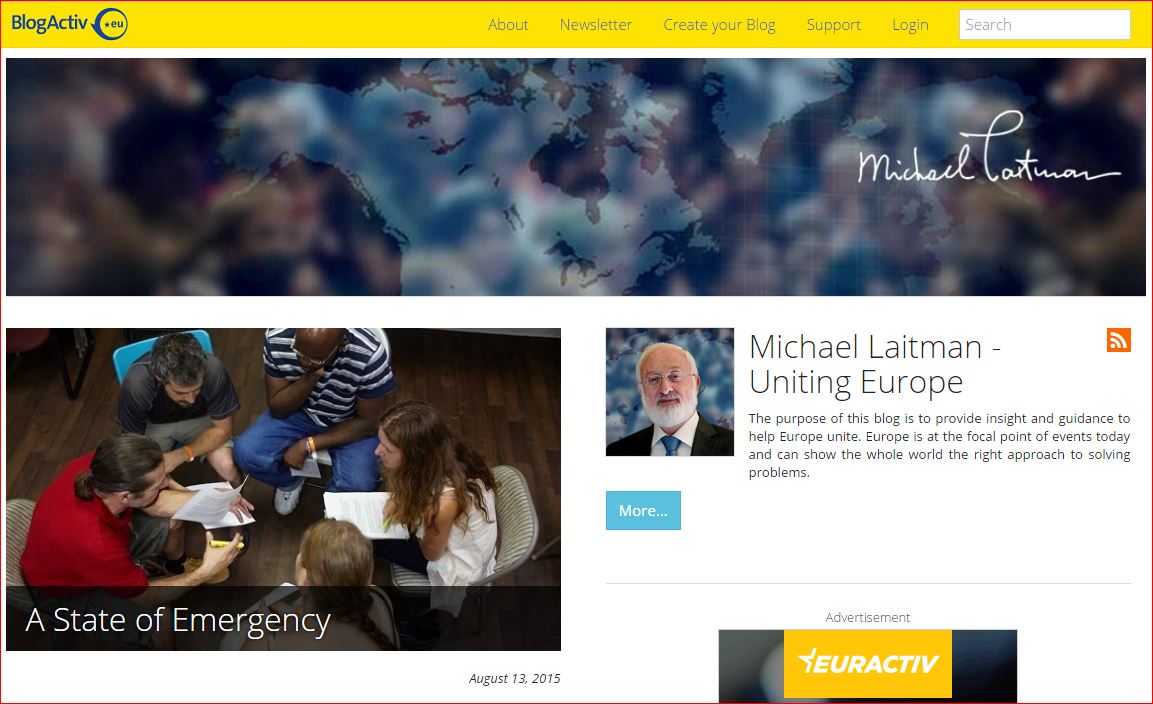The image size is (1153, 704).
Task: Click the BlogActiv.eu logo
Action: click(69, 24)
